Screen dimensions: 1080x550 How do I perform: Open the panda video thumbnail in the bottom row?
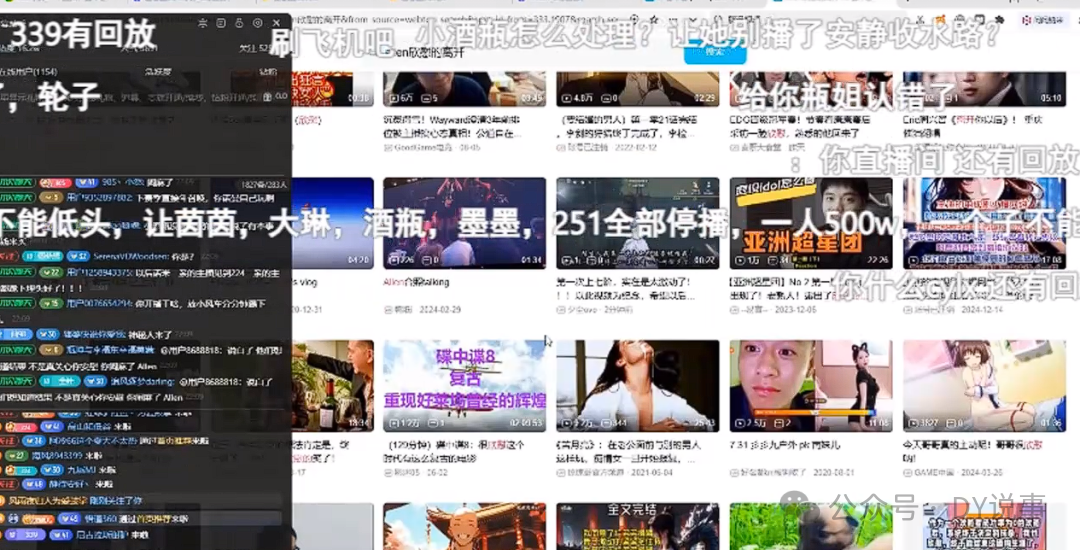(x=811, y=526)
